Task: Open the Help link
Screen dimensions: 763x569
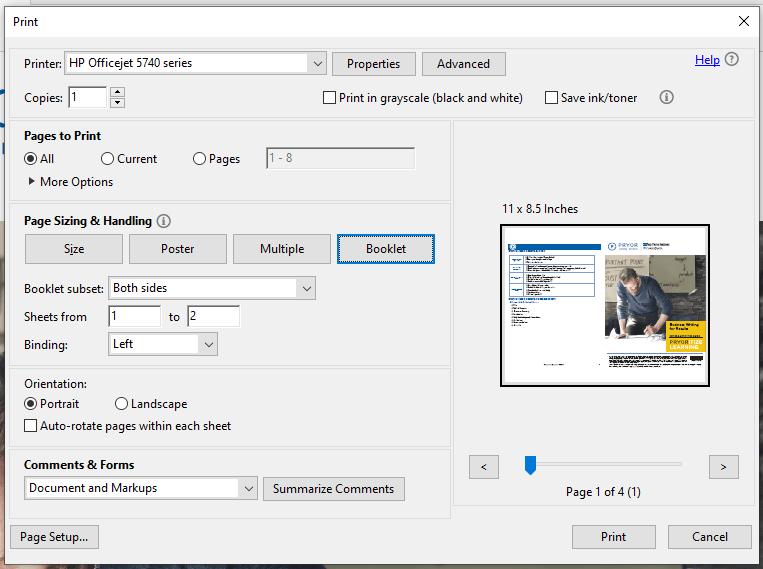Action: coord(707,60)
